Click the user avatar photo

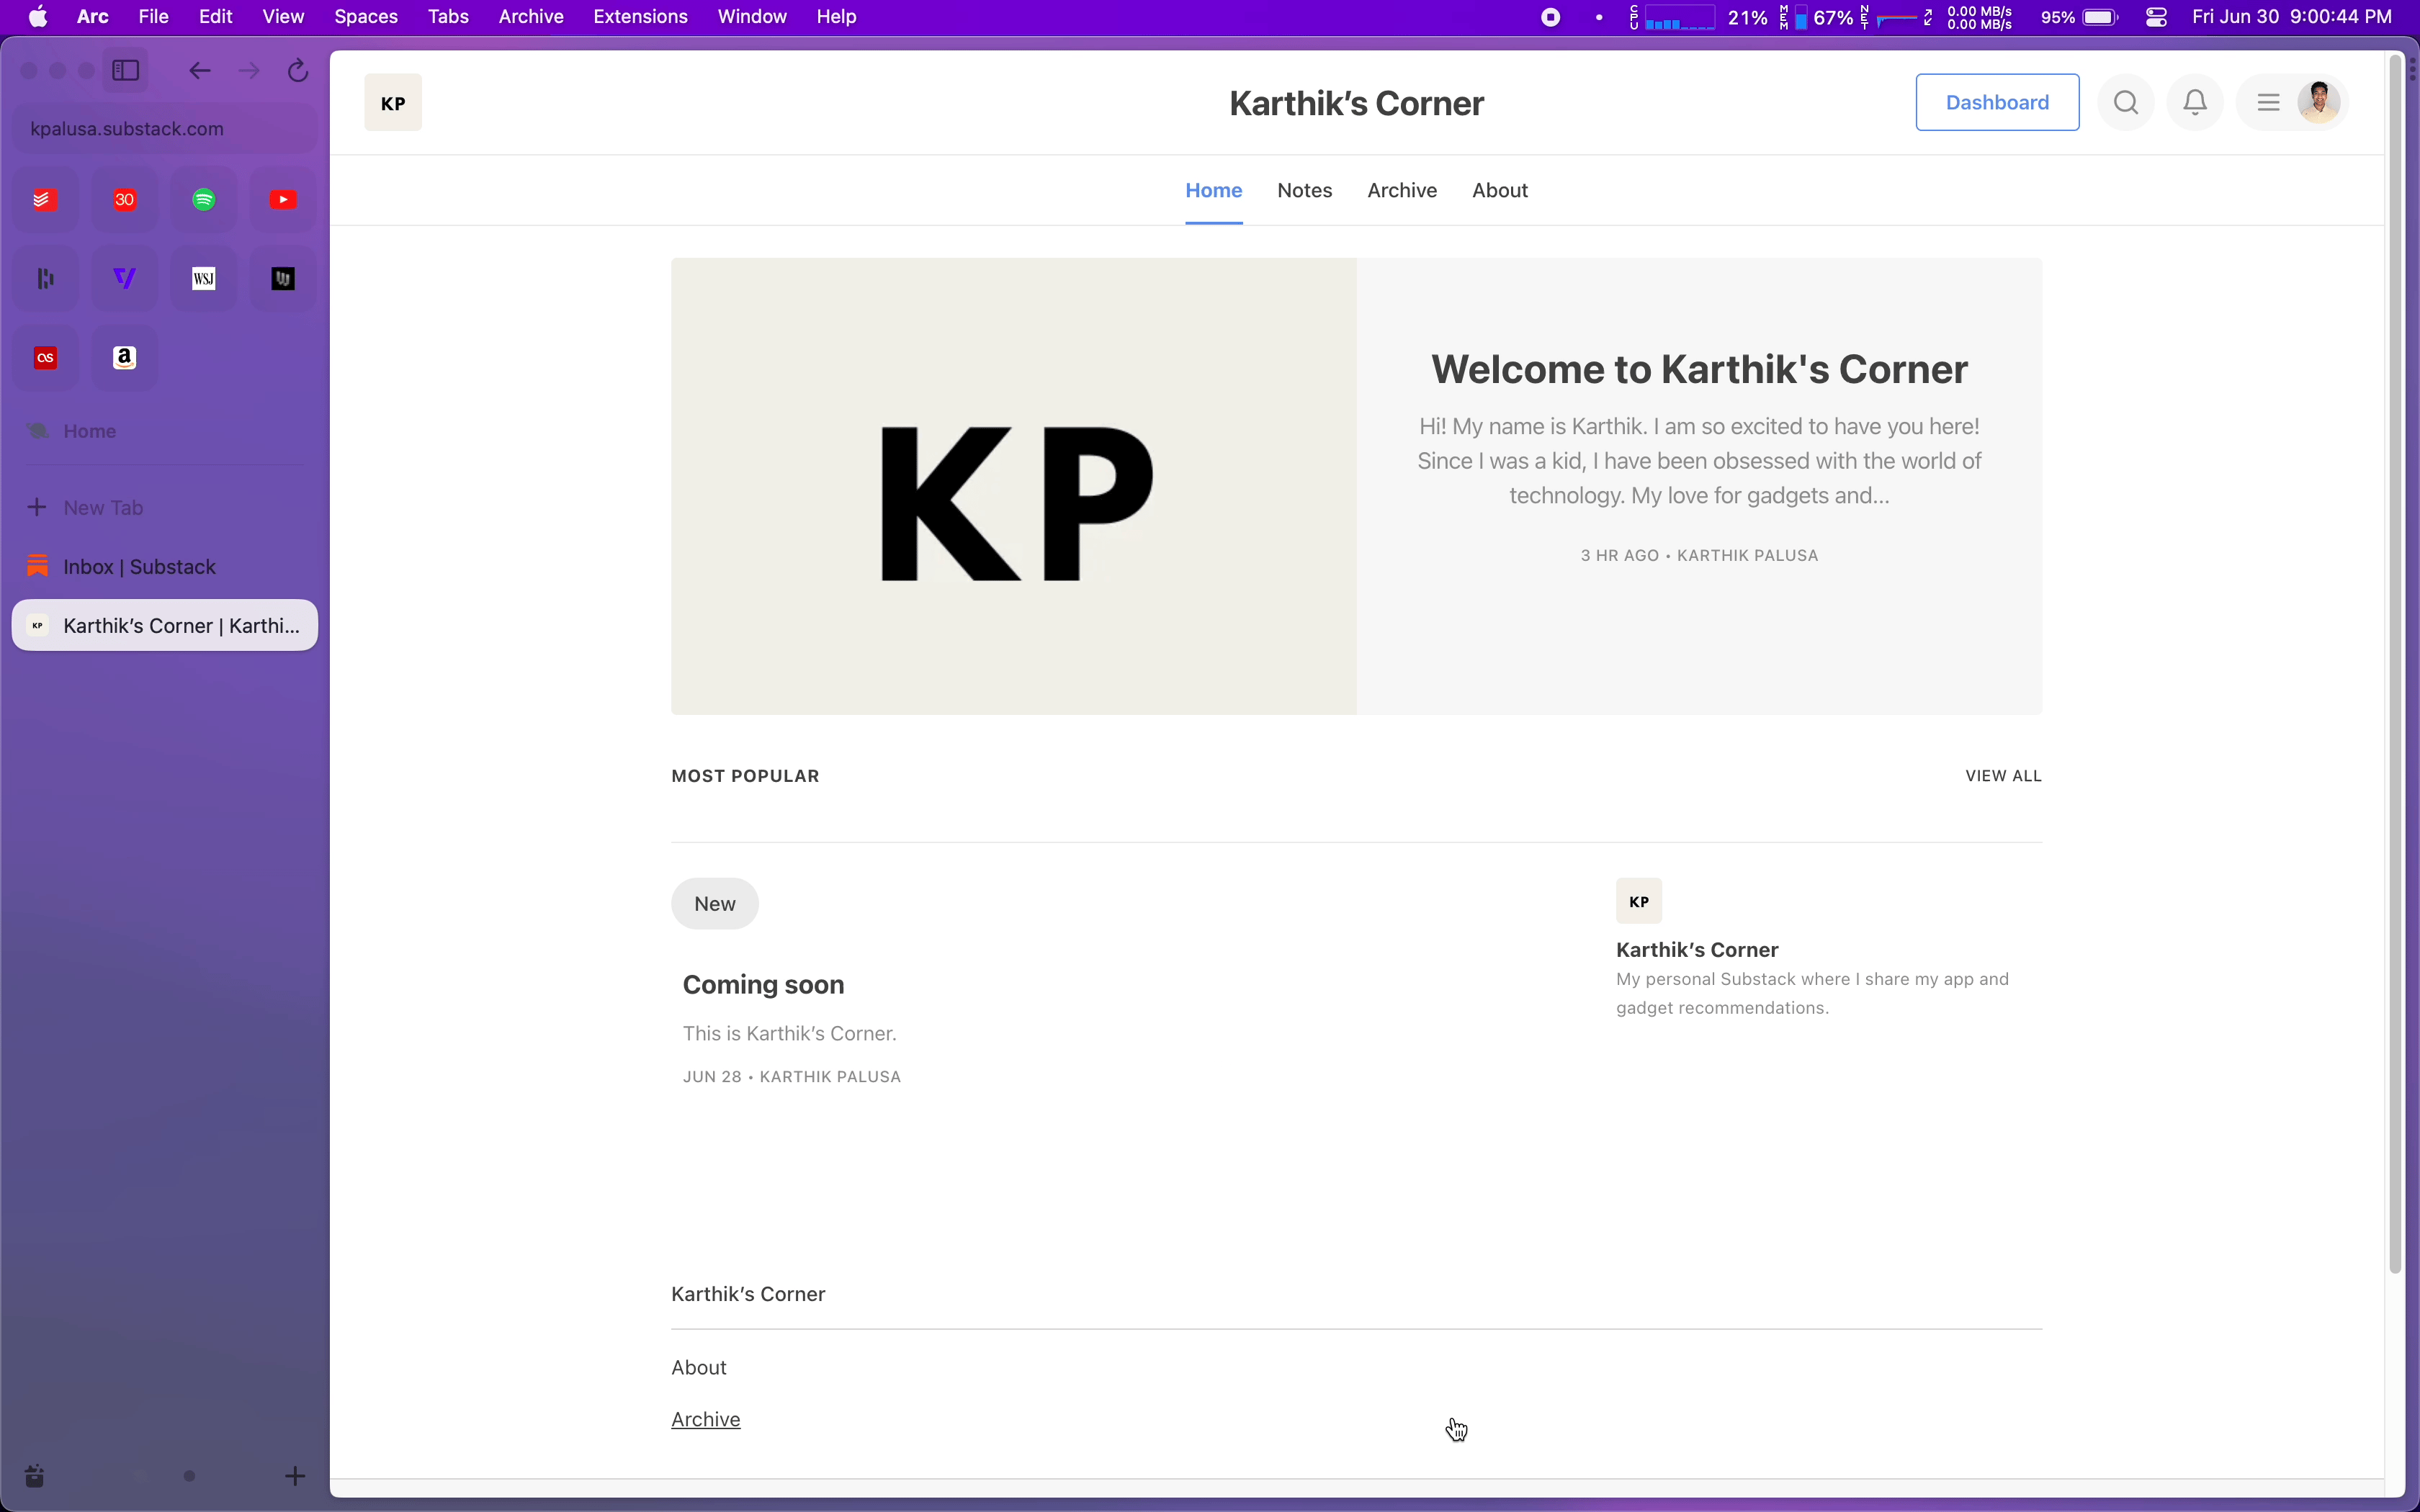click(x=2320, y=102)
